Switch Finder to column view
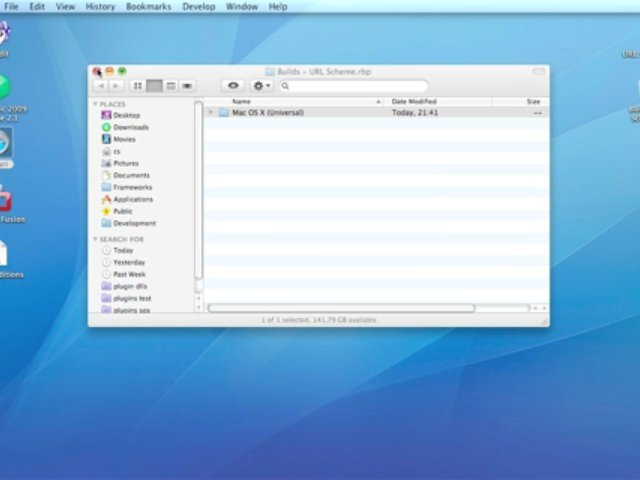This screenshot has width=640, height=480. pos(171,86)
